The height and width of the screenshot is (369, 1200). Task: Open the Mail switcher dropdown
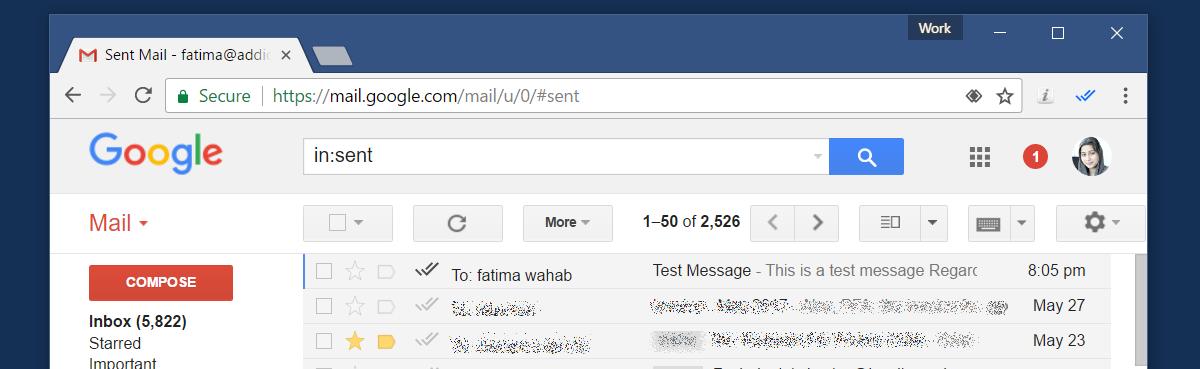(x=119, y=223)
